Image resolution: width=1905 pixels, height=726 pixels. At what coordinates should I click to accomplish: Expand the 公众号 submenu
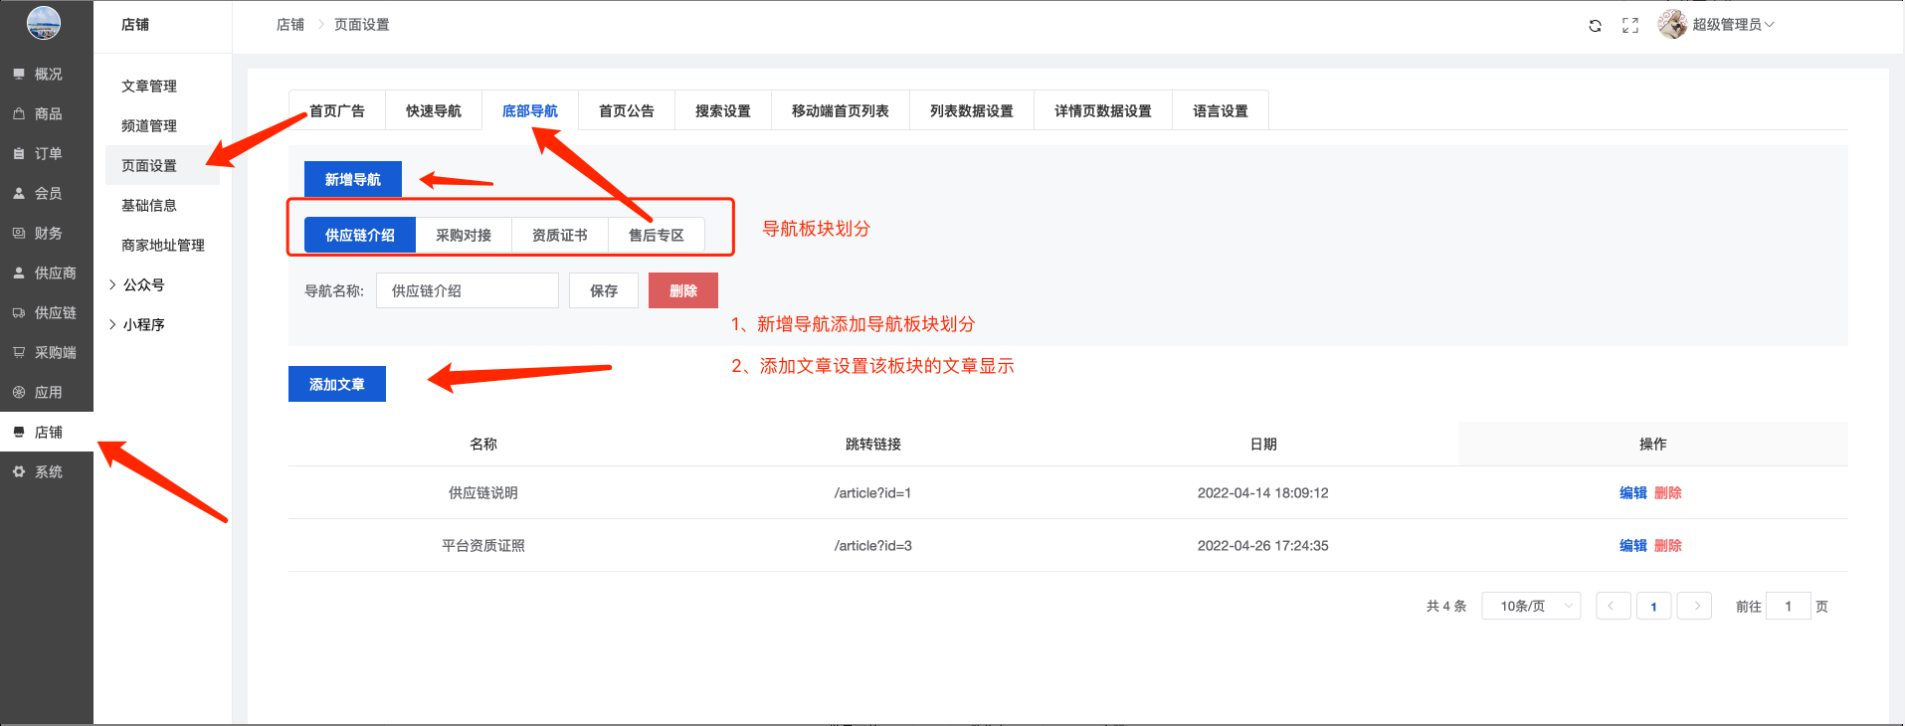tap(143, 285)
